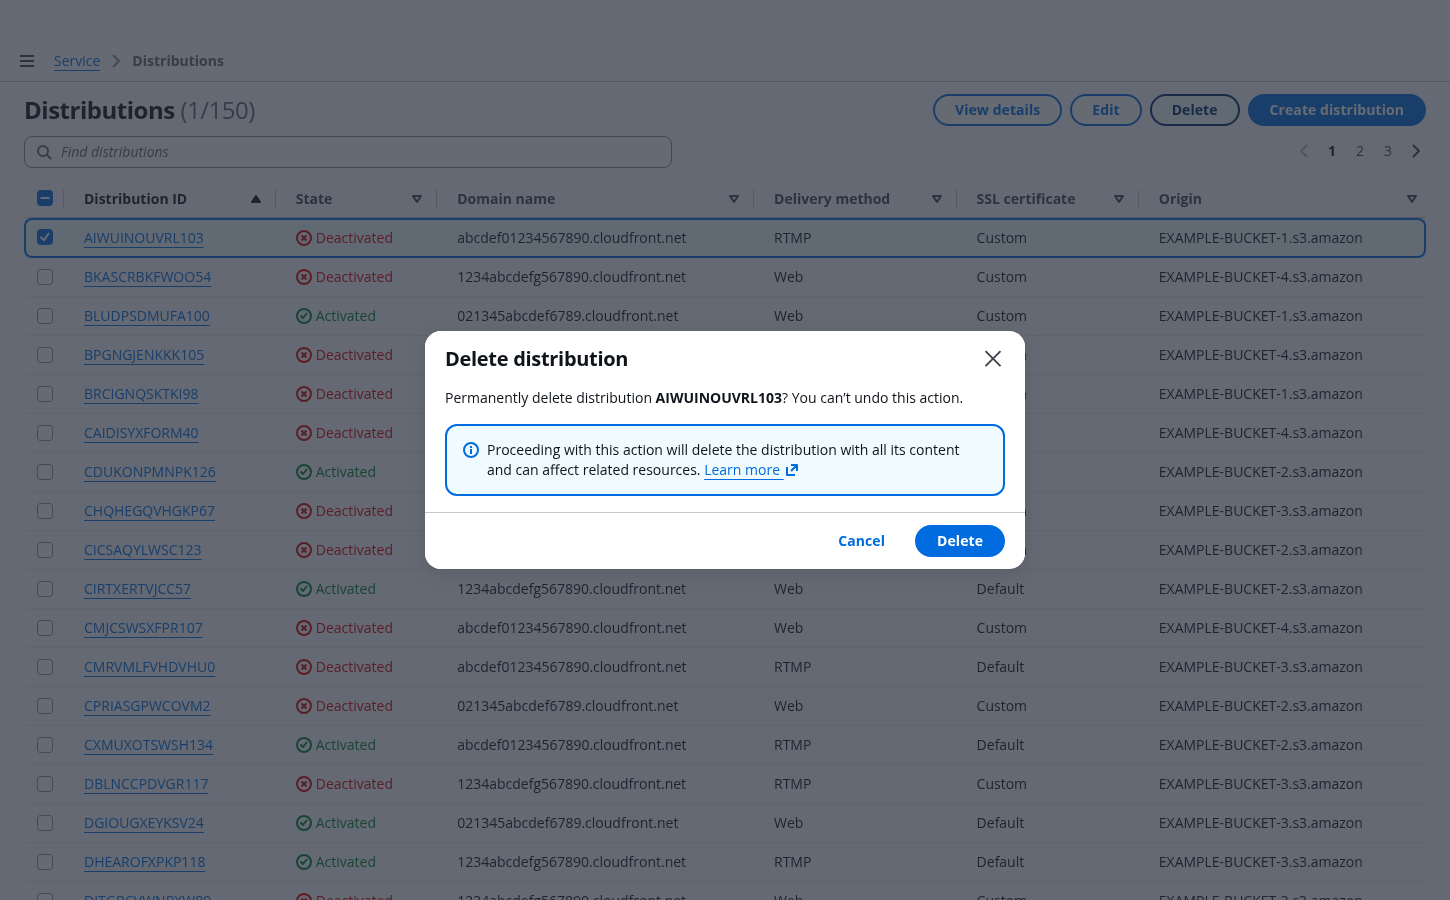This screenshot has width=1450, height=900.
Task: Open distribution CICSAQYLWSC123 link
Action: click(x=143, y=550)
